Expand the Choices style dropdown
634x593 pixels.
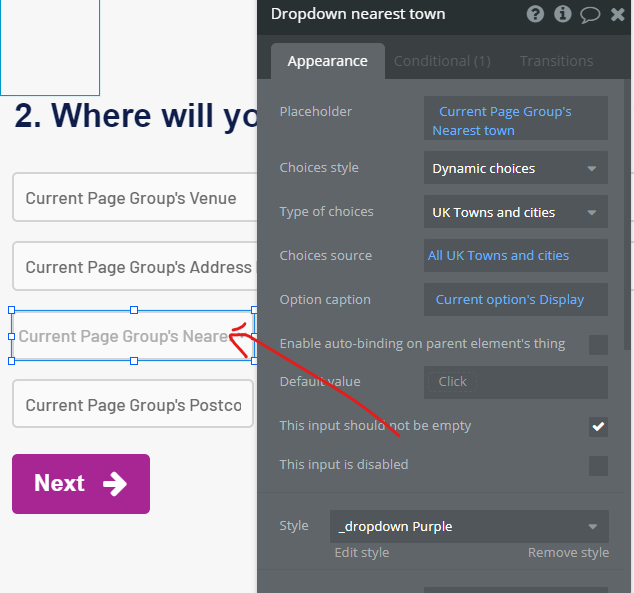pos(515,168)
